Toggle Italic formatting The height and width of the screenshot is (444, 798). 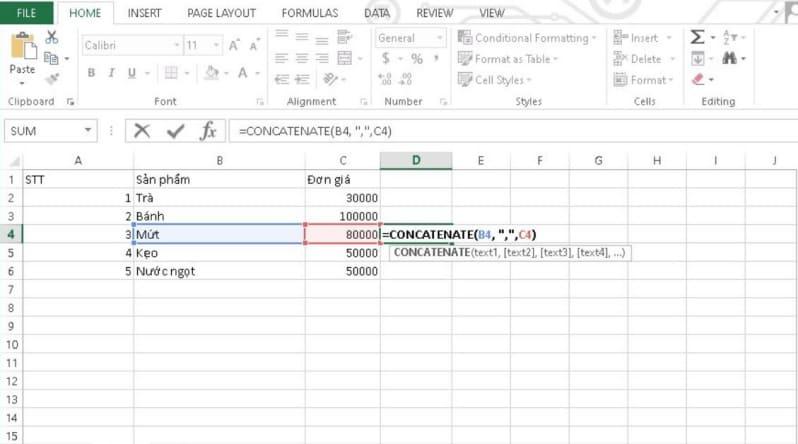(x=111, y=73)
